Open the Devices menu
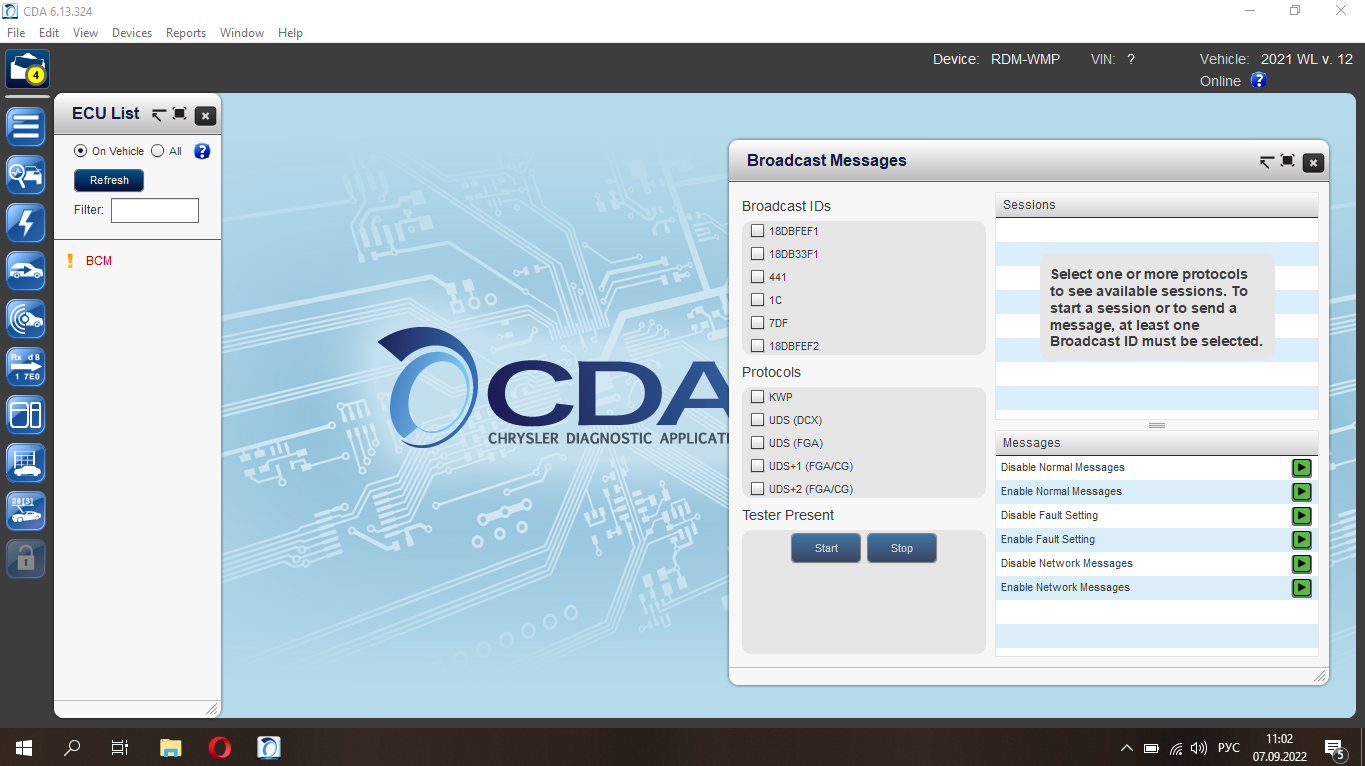Image resolution: width=1365 pixels, height=766 pixels. point(132,33)
